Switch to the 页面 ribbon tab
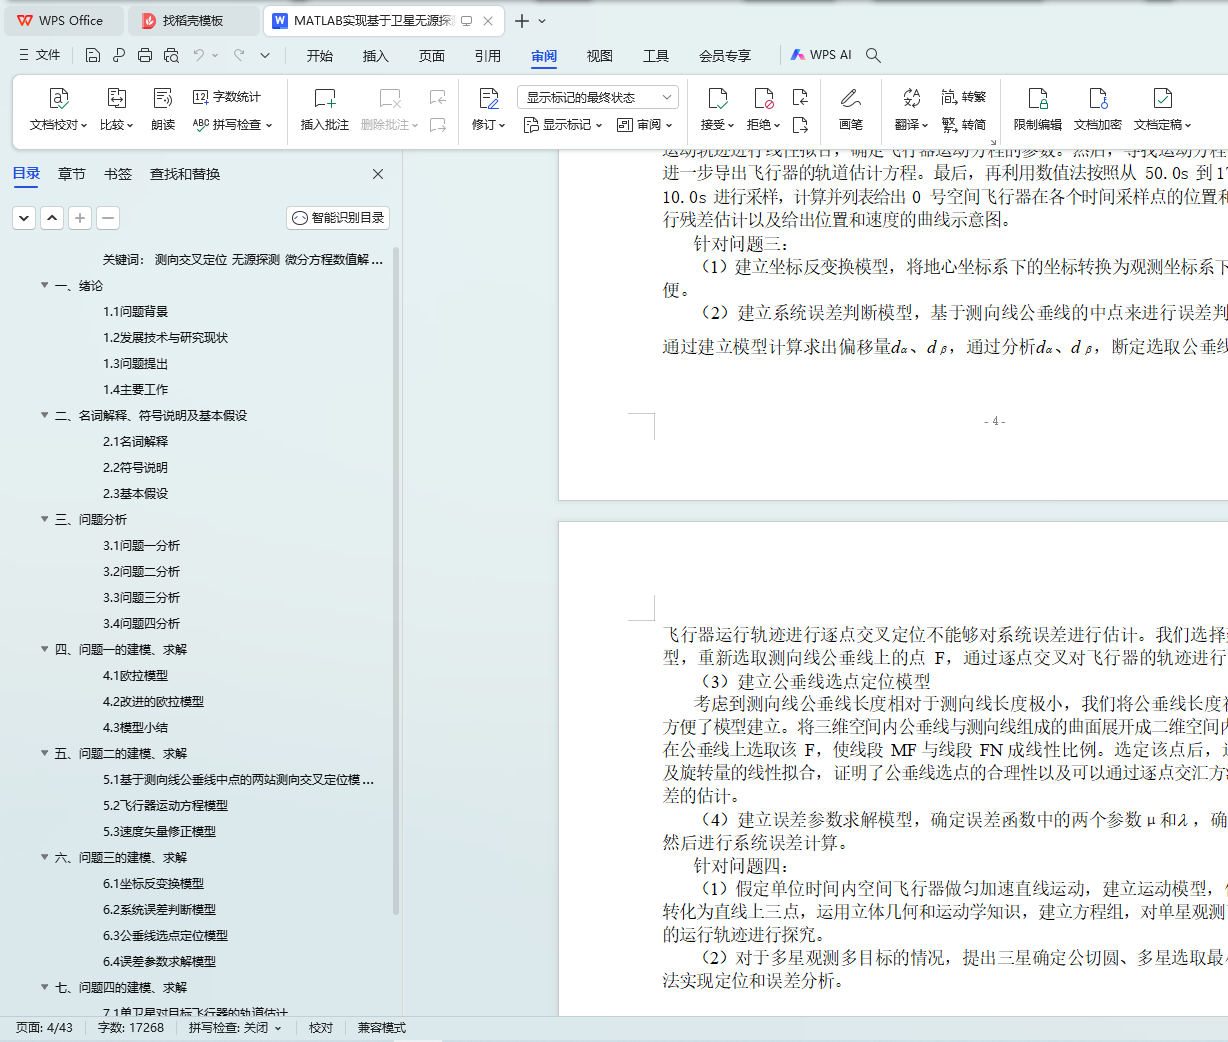The image size is (1228, 1042). (x=432, y=56)
